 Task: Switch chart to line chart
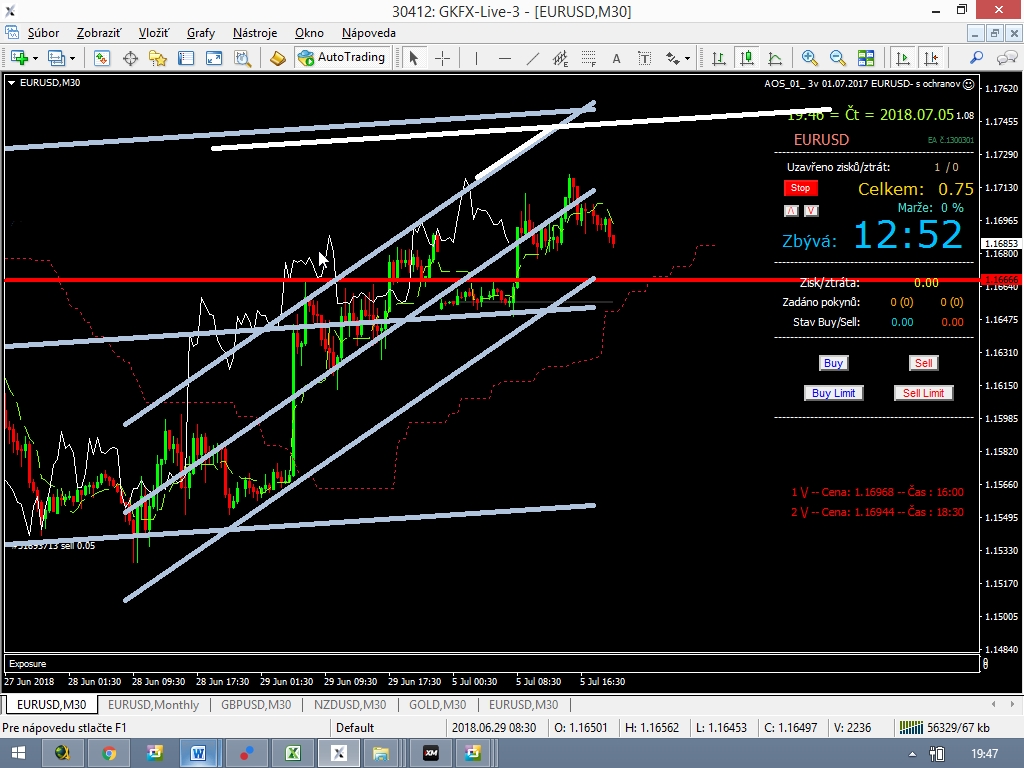point(775,58)
